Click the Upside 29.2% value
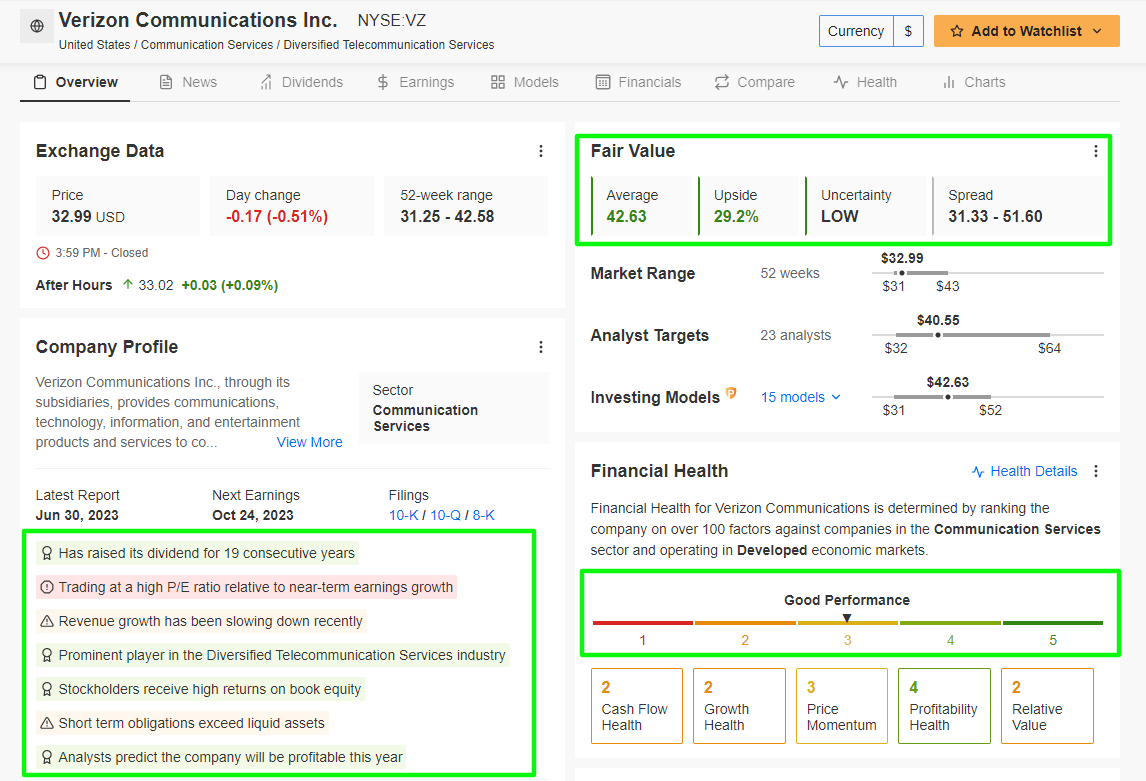This screenshot has height=781, width=1146. pos(736,216)
